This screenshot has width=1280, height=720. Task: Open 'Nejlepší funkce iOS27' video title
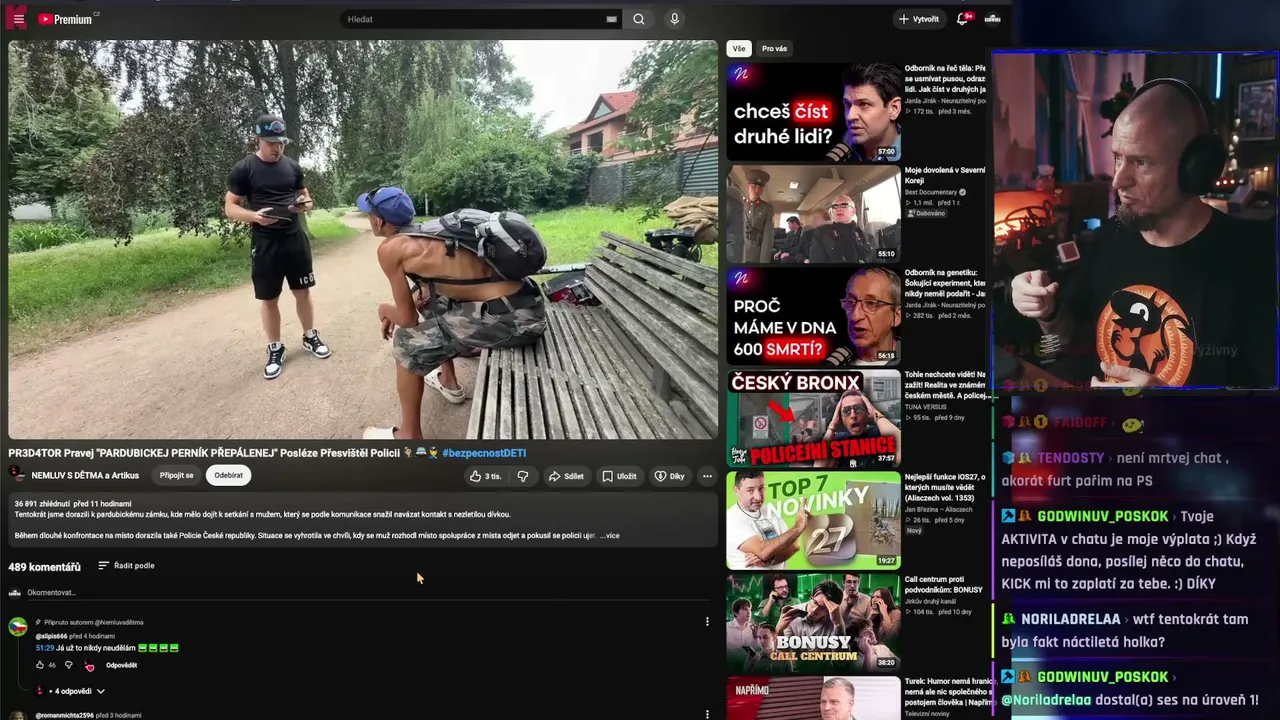pyautogui.click(x=945, y=487)
